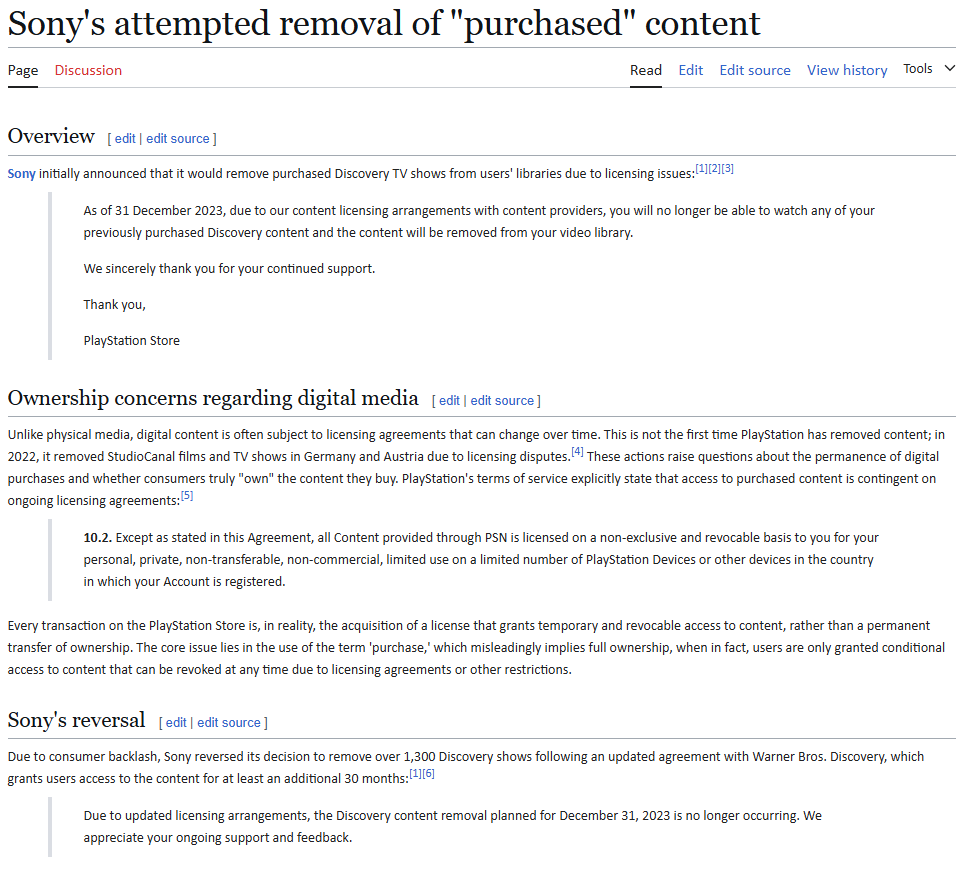
Task: Open citation reference [5] after licensing agreements
Action: point(187,496)
